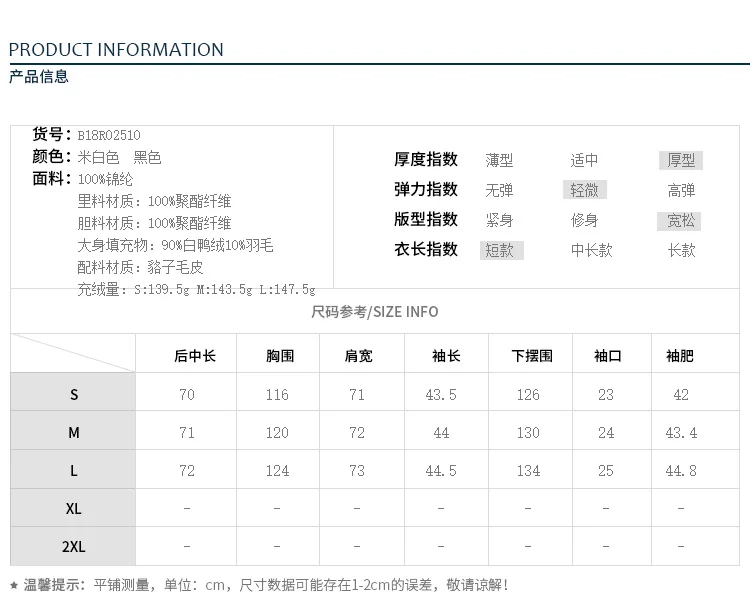750x605 pixels.
Task: Click the 米白色 color option
Action: click(98, 157)
